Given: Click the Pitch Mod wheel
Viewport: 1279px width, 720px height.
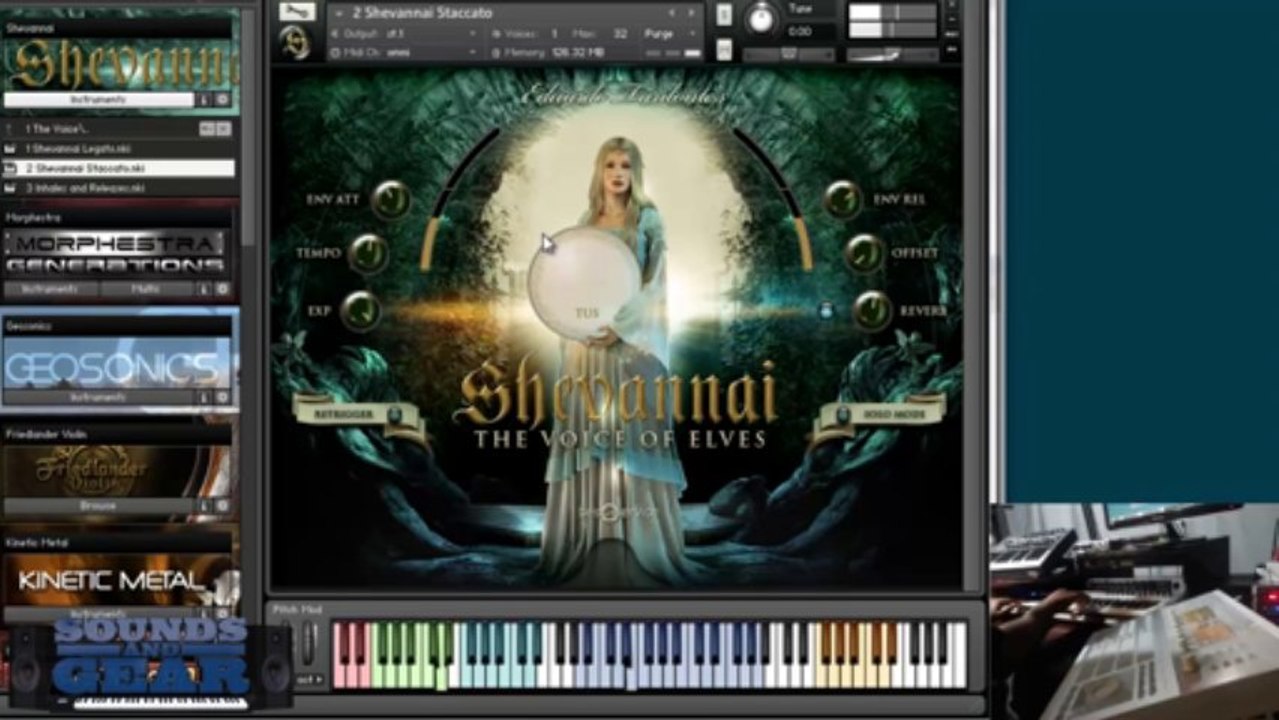Looking at the screenshot, I should pyautogui.click(x=309, y=644).
